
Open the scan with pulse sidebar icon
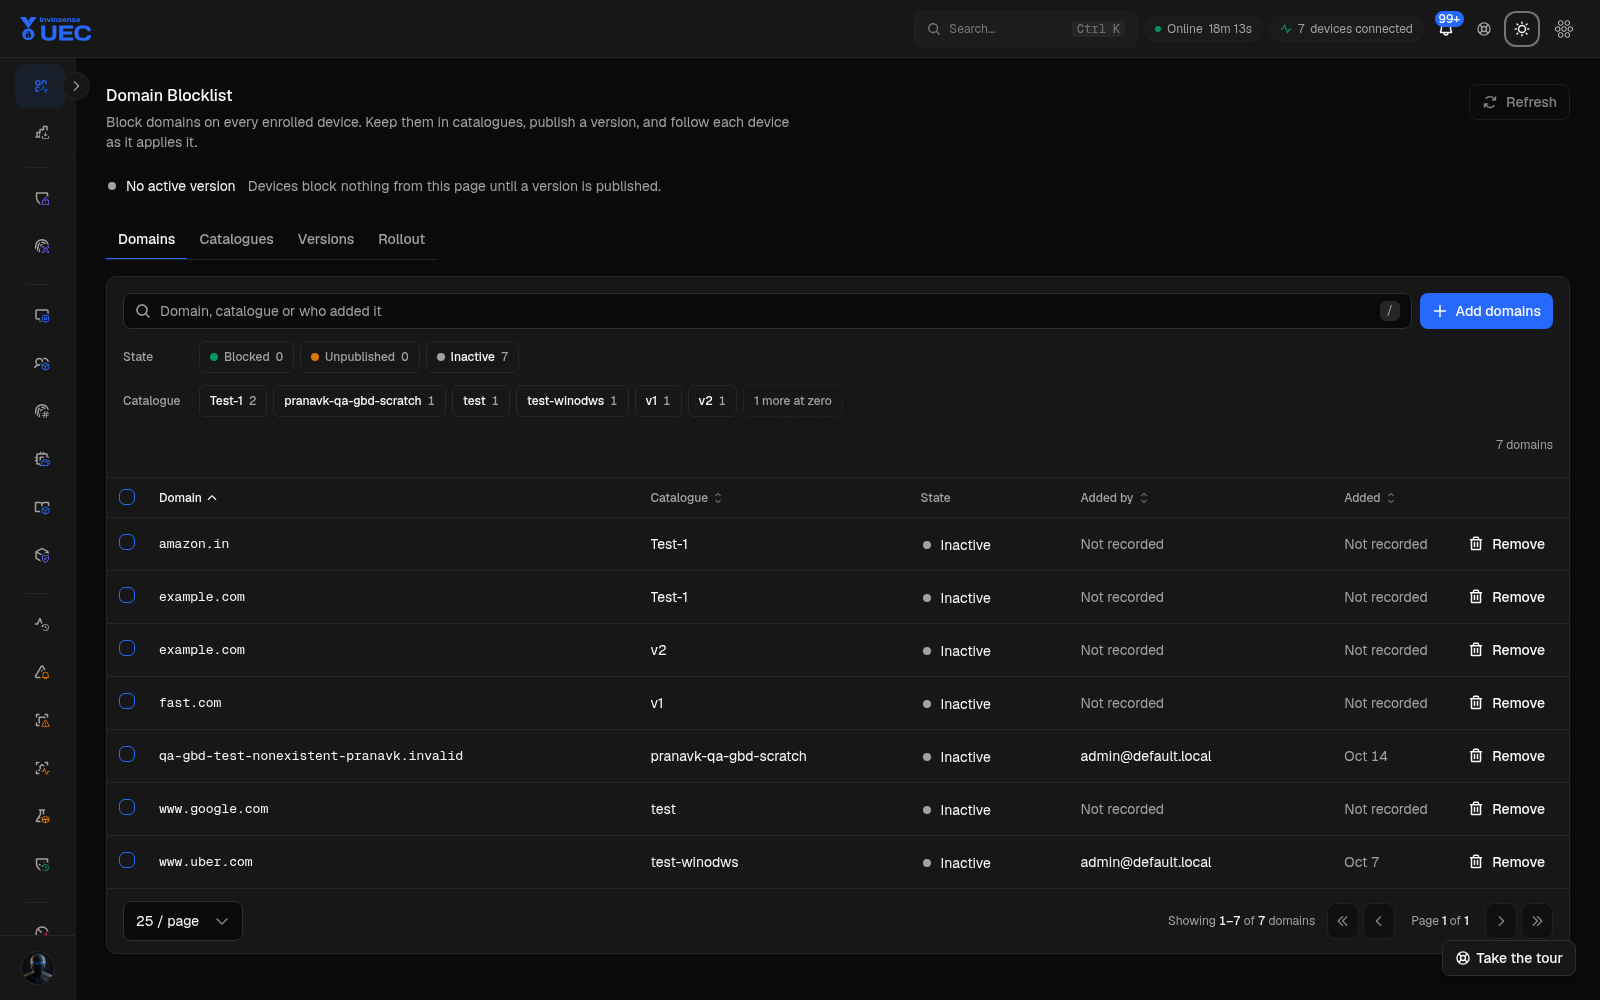pos(41,768)
